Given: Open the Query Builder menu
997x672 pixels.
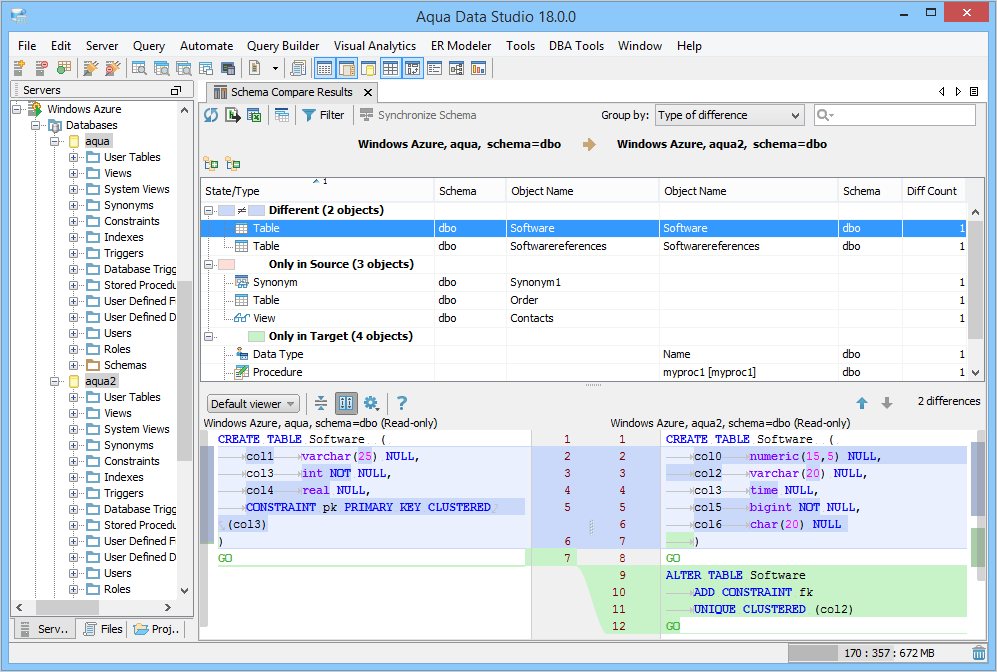Looking at the screenshot, I should tap(283, 46).
